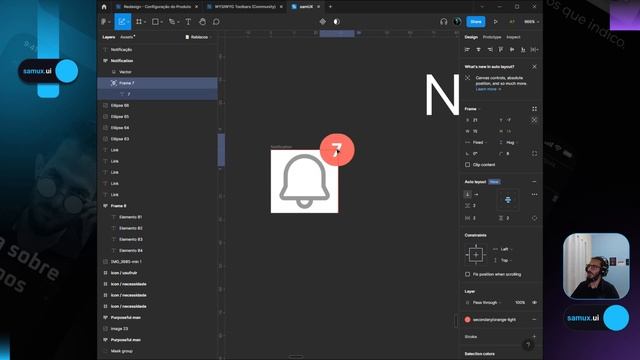
Task: Open the Figma main menu
Action: click(x=104, y=22)
